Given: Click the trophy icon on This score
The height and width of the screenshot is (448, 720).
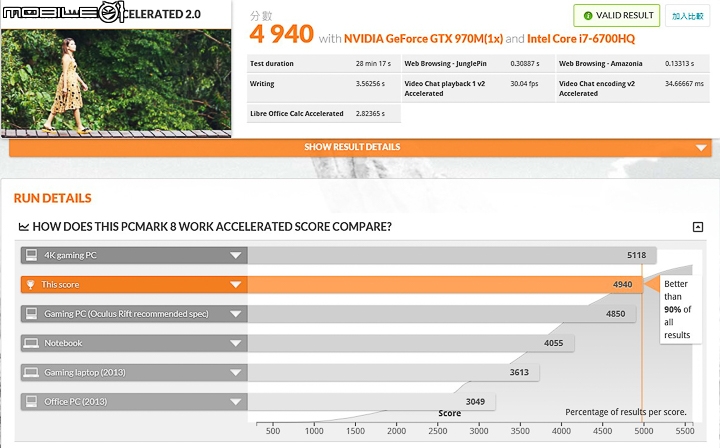Looking at the screenshot, I should [x=31, y=285].
